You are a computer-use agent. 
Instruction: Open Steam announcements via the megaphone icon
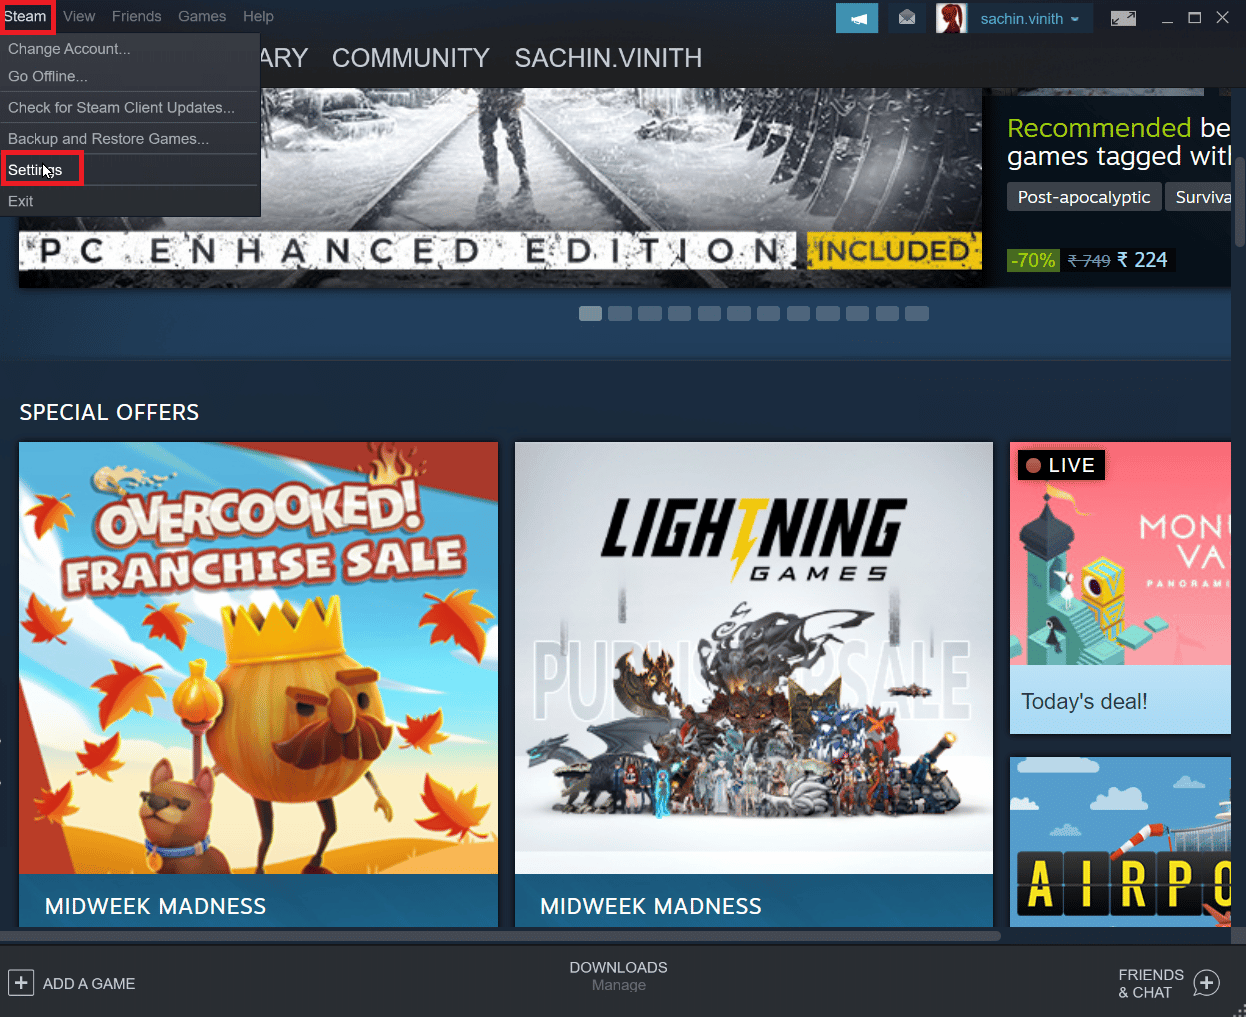[856, 18]
